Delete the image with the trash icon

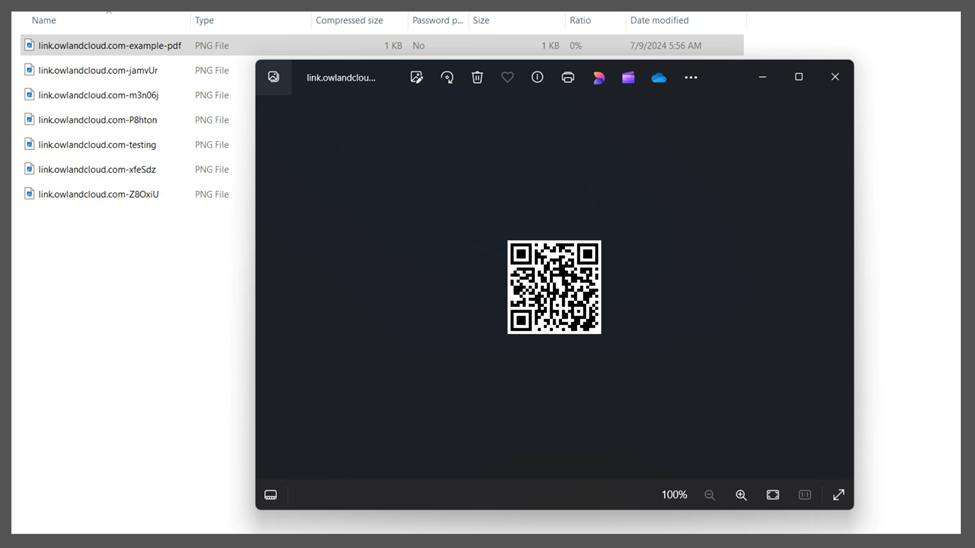click(x=477, y=77)
